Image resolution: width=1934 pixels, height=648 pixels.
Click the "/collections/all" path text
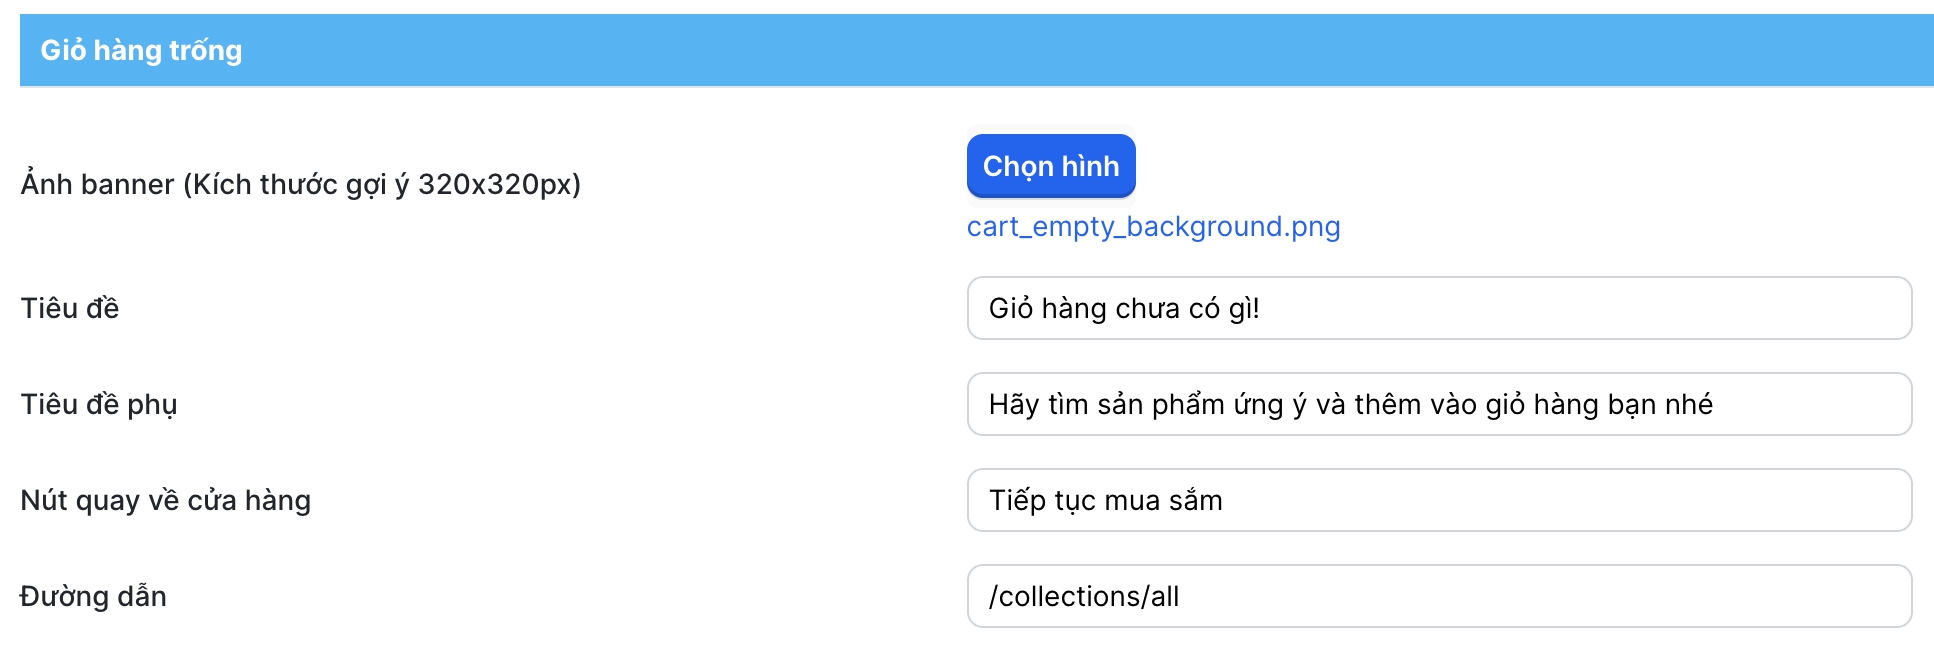point(1084,596)
